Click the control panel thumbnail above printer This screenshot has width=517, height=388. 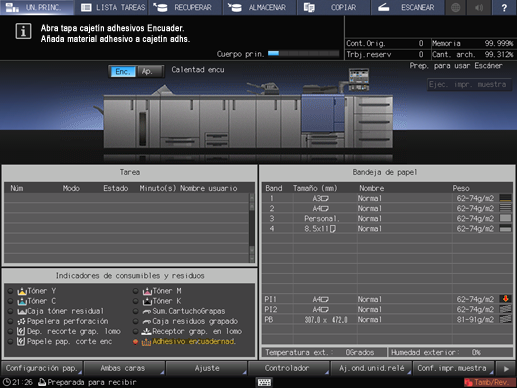click(359, 79)
